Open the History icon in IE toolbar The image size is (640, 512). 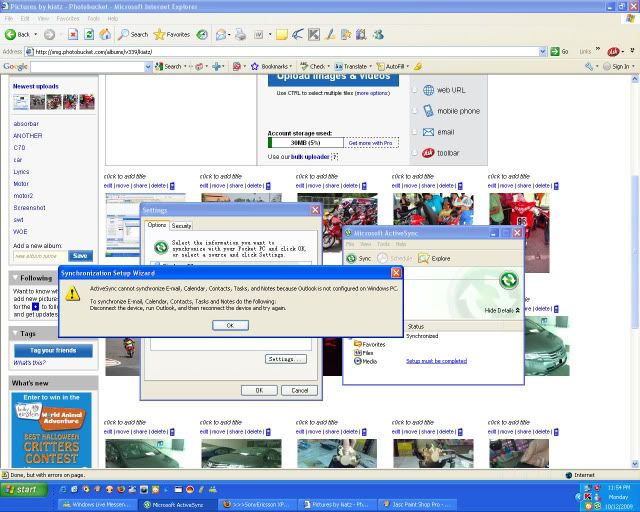(202, 35)
